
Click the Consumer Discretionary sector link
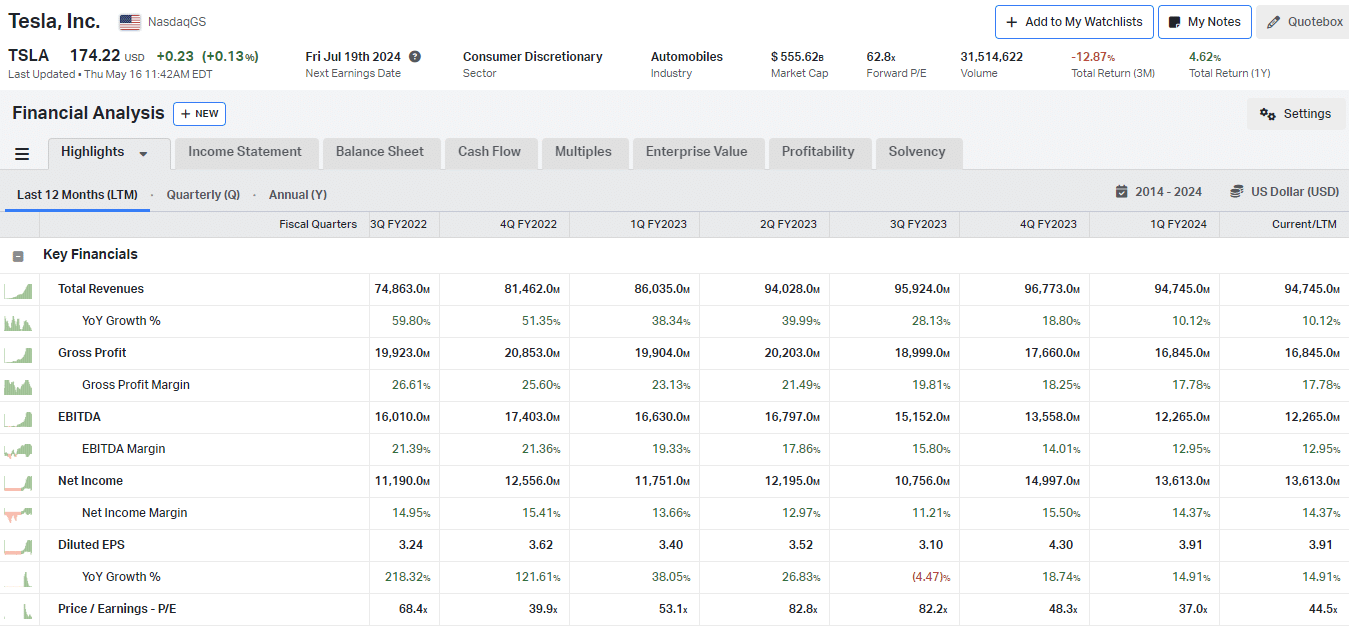pos(533,57)
